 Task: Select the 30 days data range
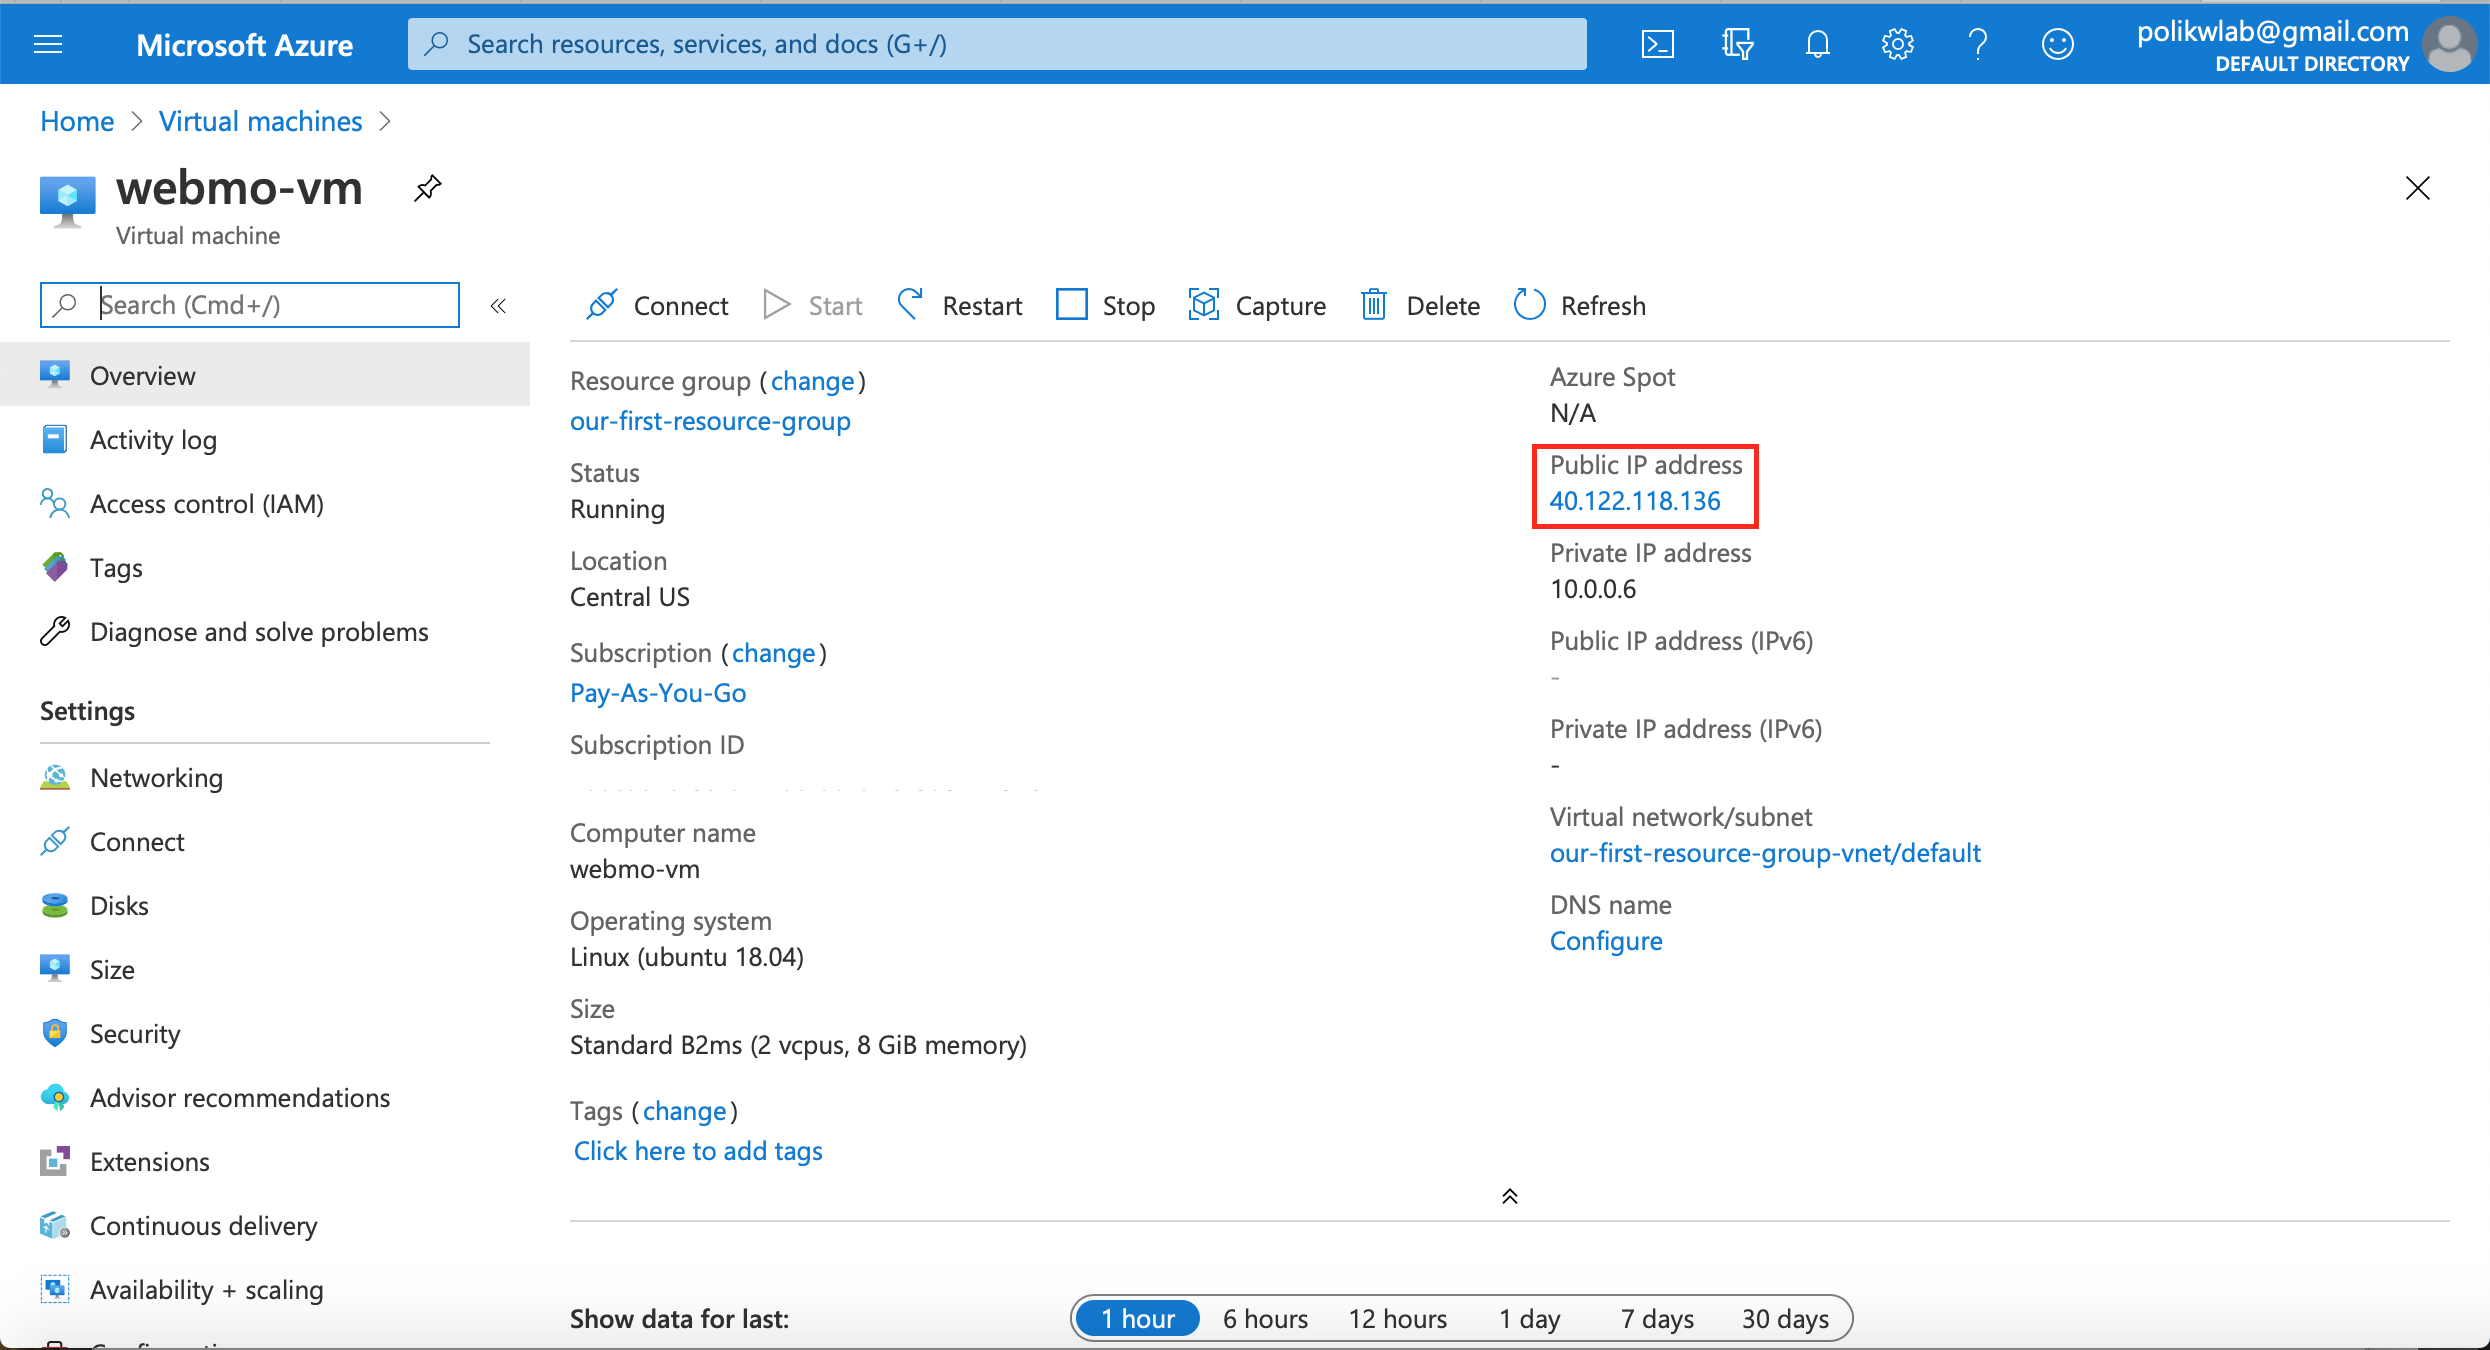[1785, 1318]
